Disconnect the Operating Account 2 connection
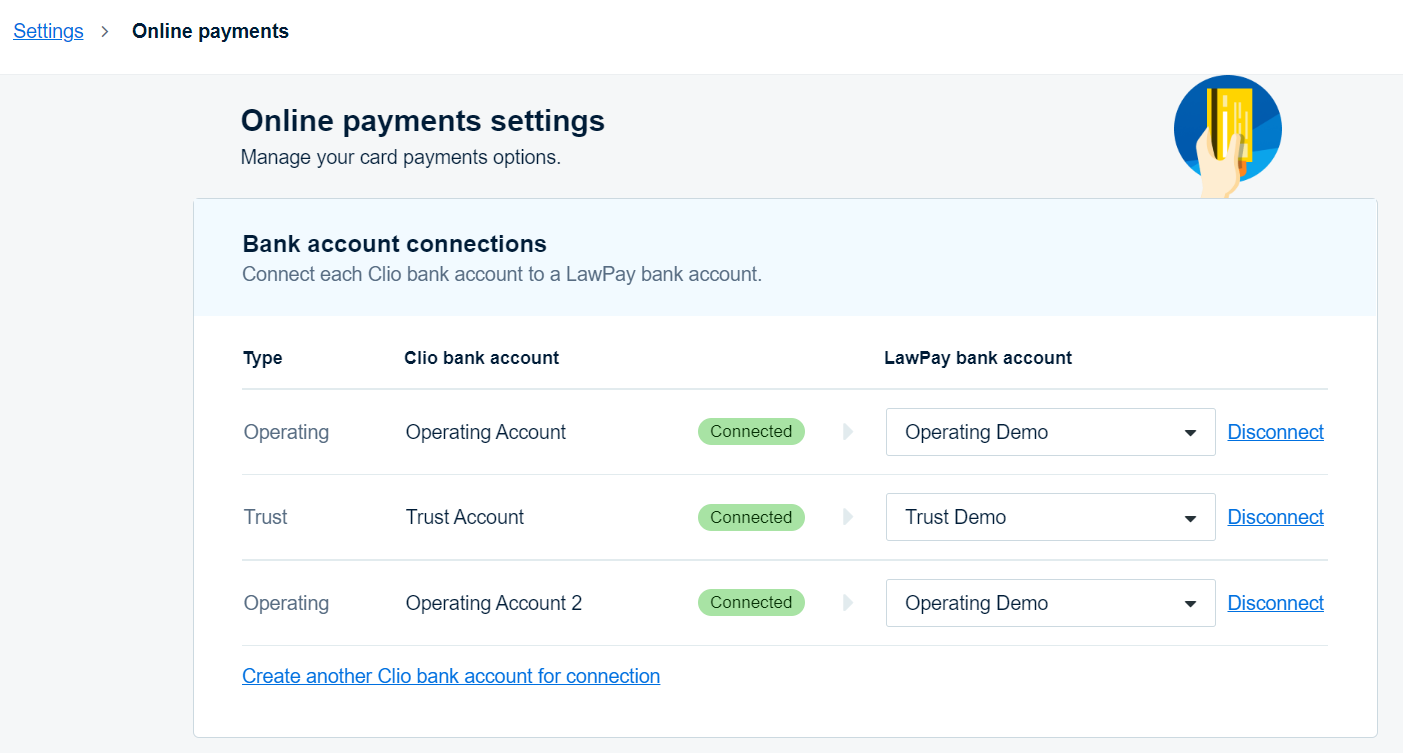The width and height of the screenshot is (1403, 753). point(1275,603)
